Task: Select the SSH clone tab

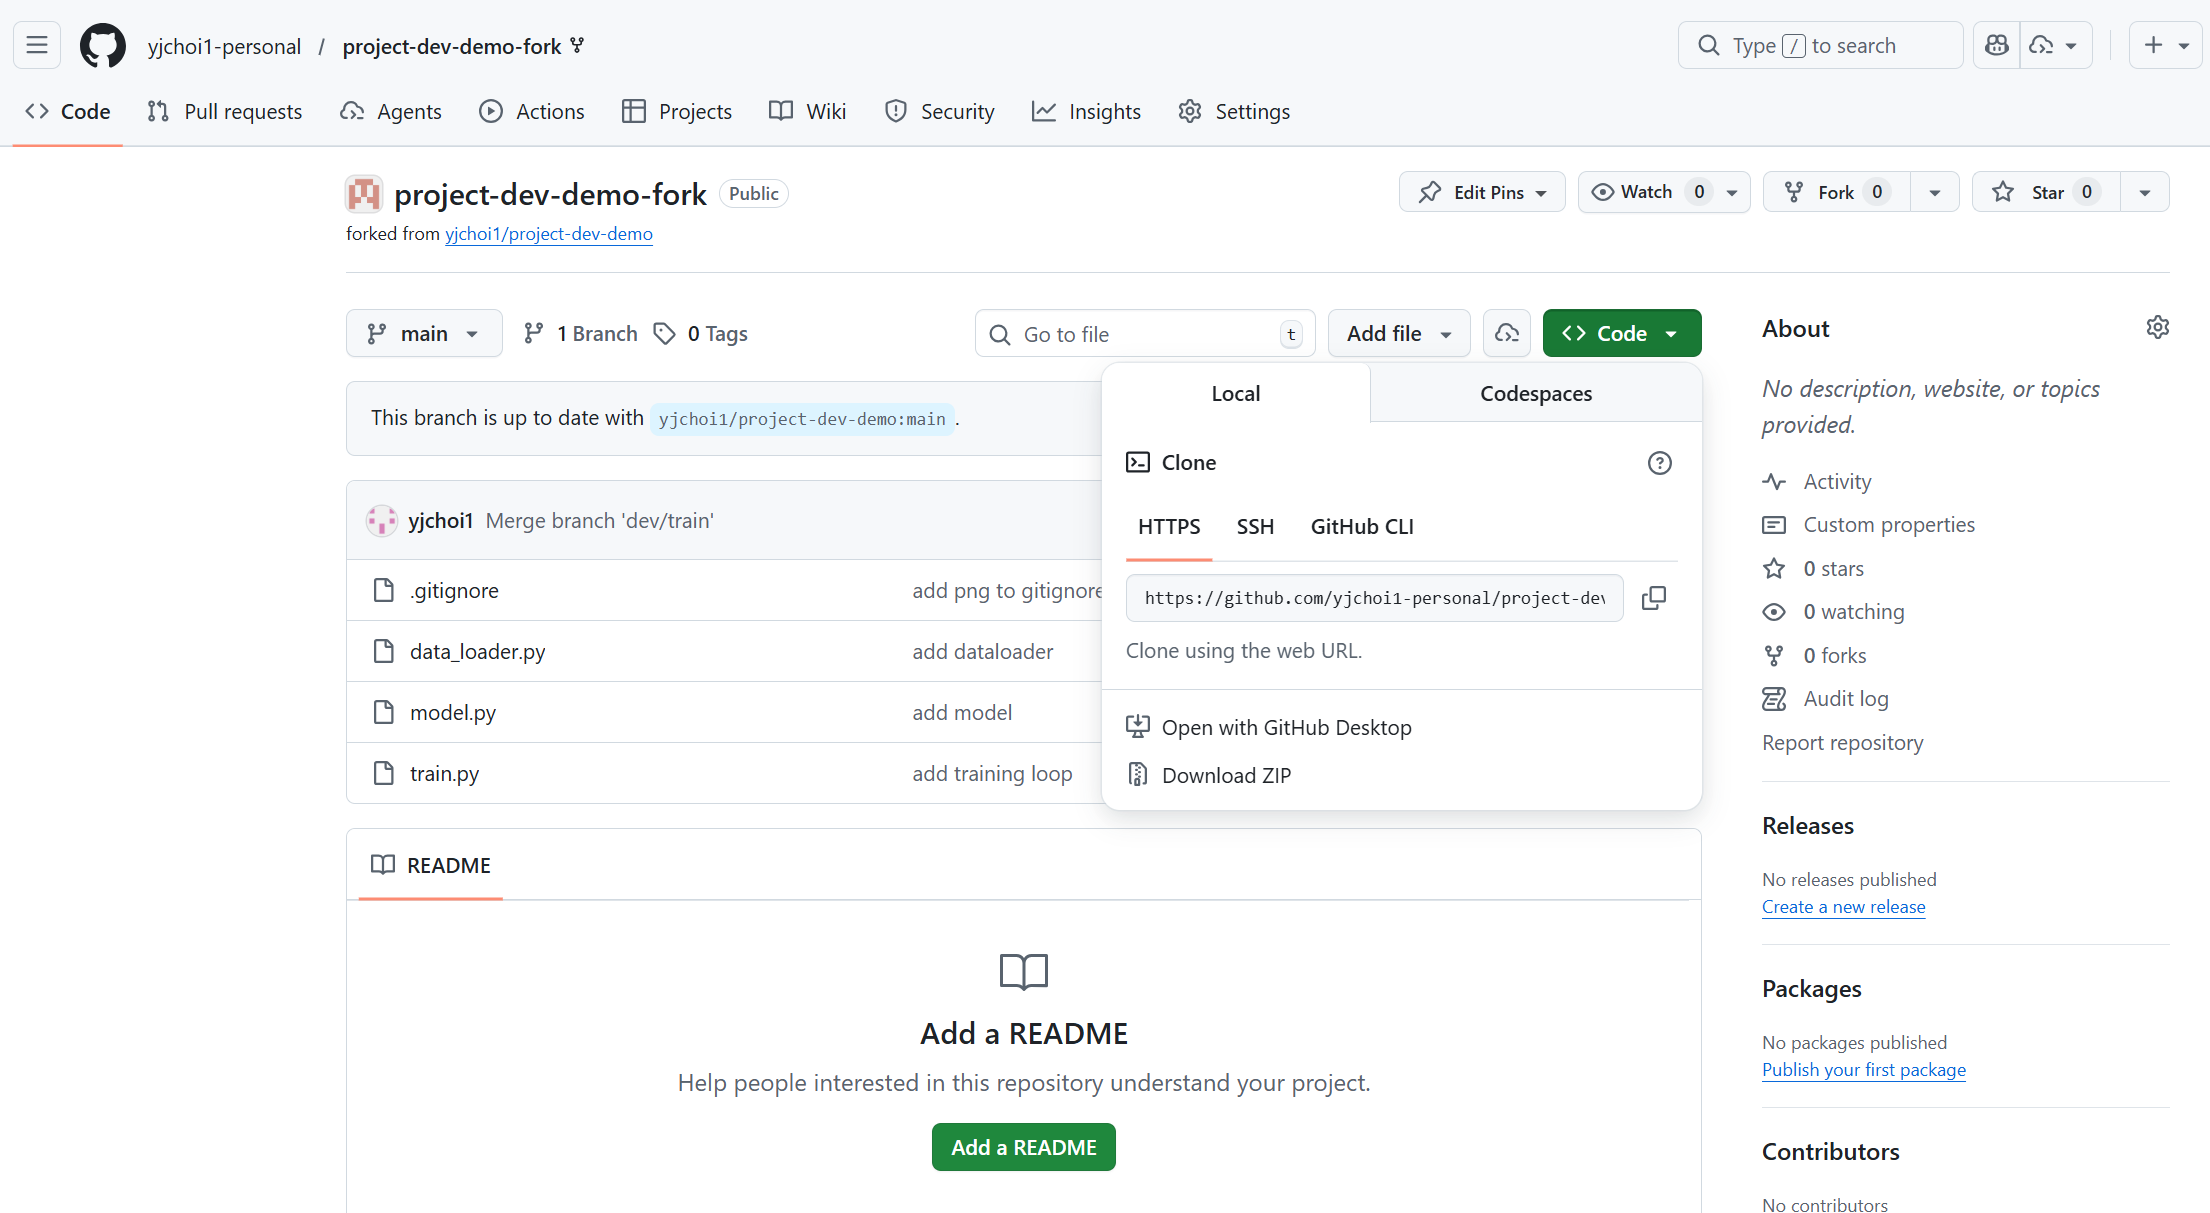Action: tap(1255, 527)
